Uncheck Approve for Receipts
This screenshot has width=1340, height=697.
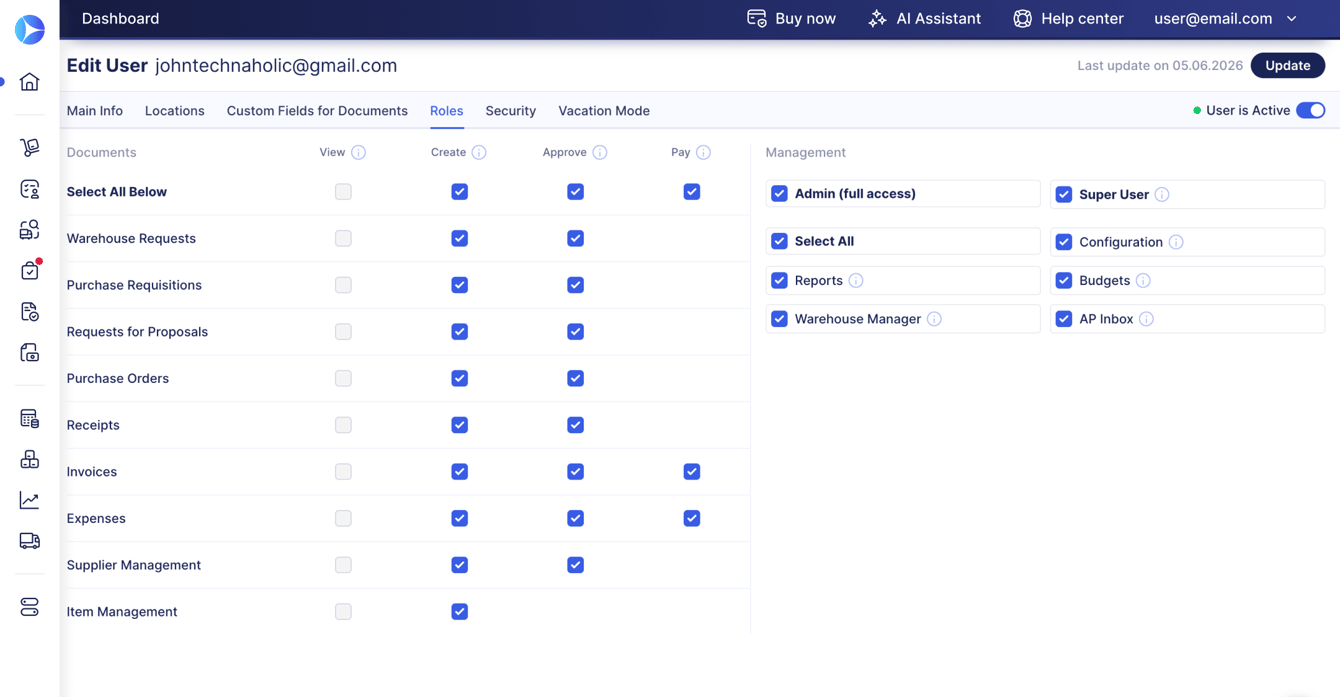(575, 425)
